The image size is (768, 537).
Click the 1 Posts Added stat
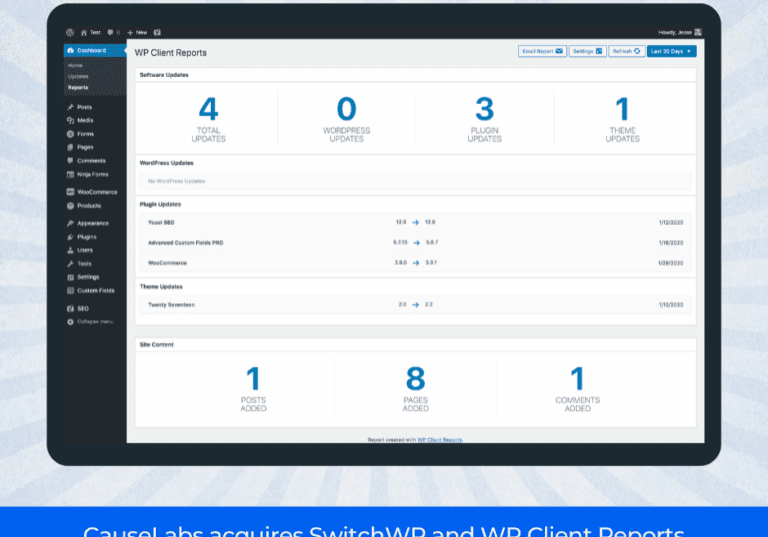[253, 389]
